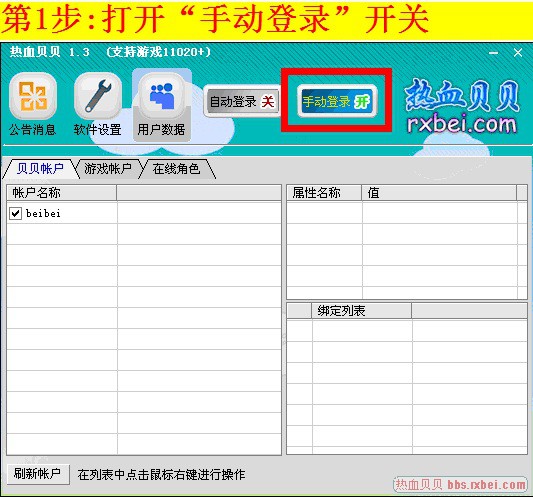Open the 公告消息 announcements icon
The image size is (533, 498).
point(33,105)
